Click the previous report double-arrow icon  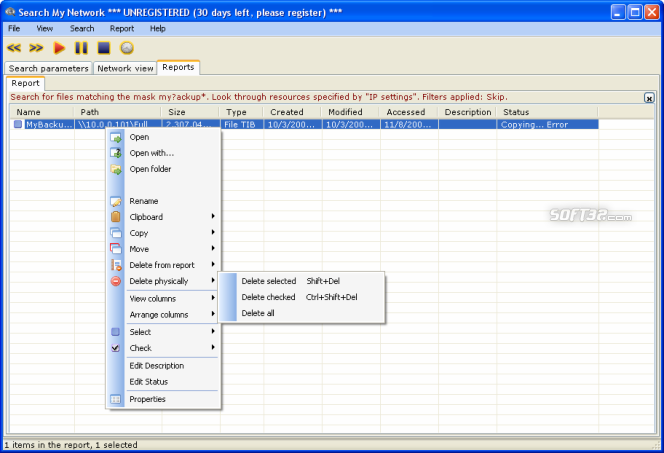[14, 48]
